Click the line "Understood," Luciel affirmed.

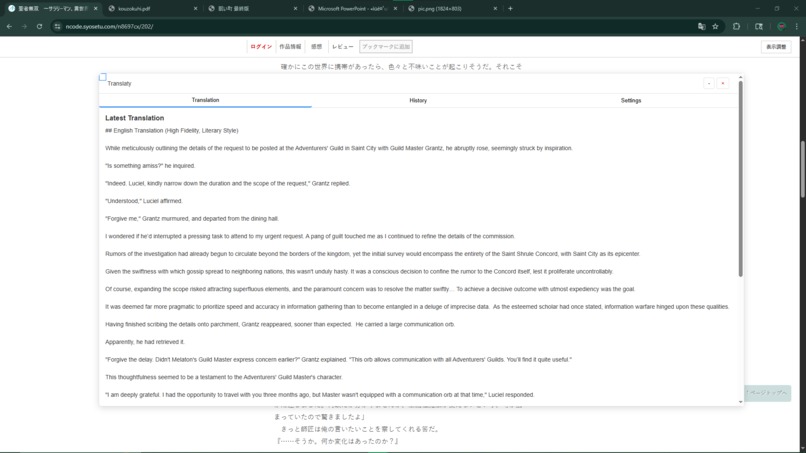[x=144, y=201]
